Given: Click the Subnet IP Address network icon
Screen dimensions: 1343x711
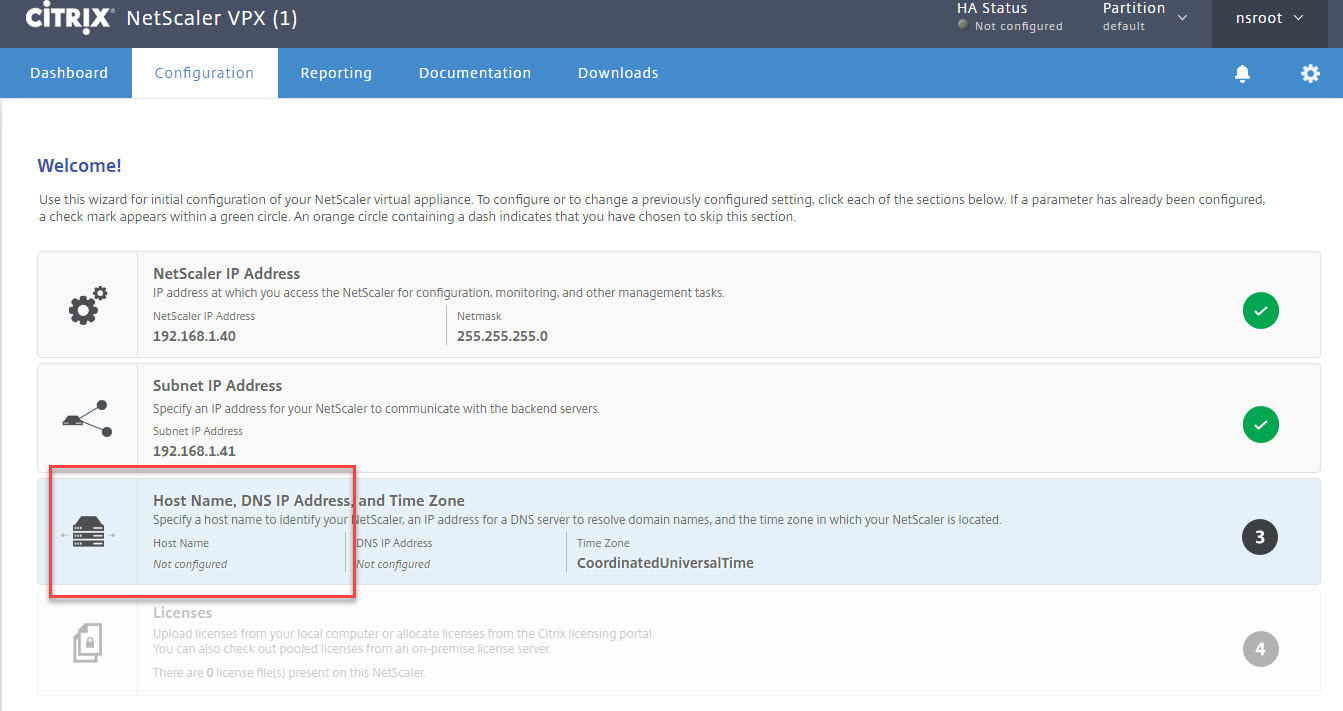Looking at the screenshot, I should point(88,418).
